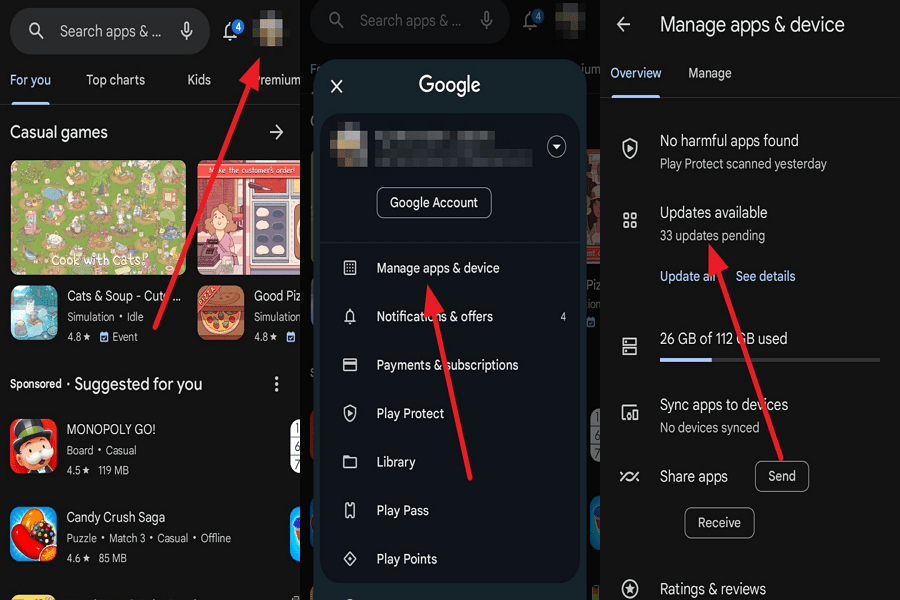Tap Cats & Soup app title
This screenshot has height=600, width=900.
click(123, 296)
